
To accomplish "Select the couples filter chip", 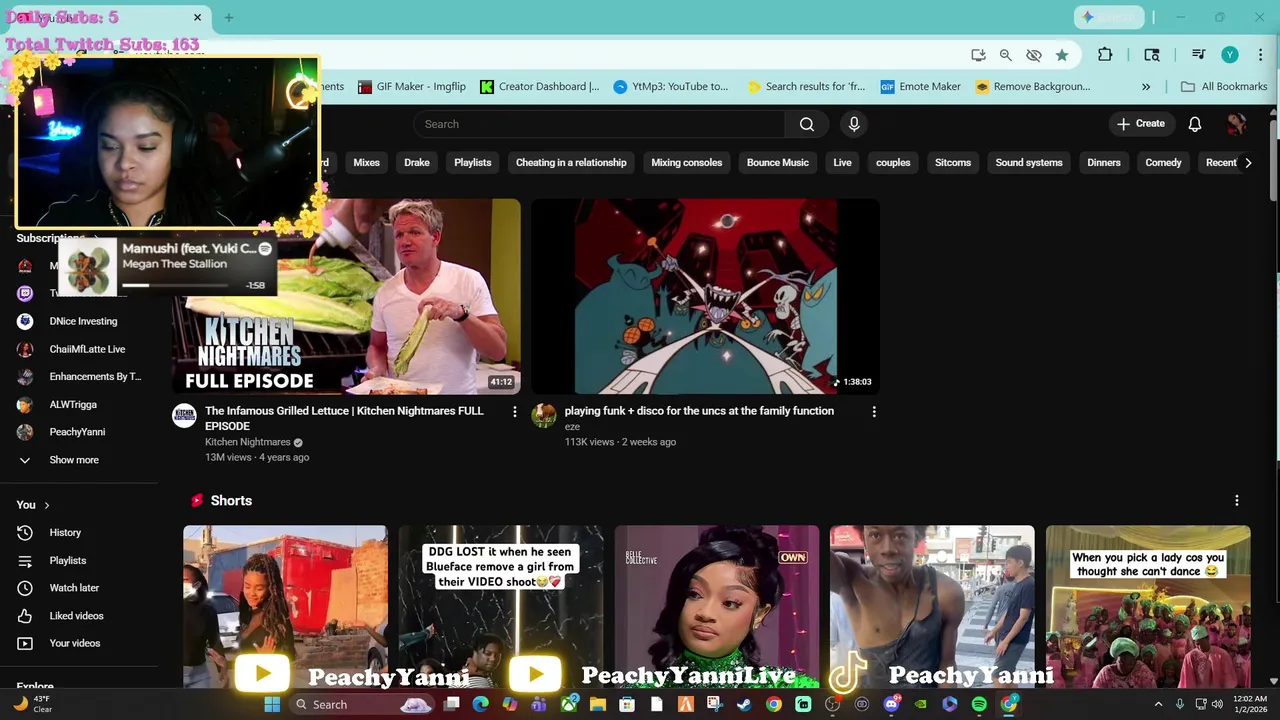I will point(893,163).
